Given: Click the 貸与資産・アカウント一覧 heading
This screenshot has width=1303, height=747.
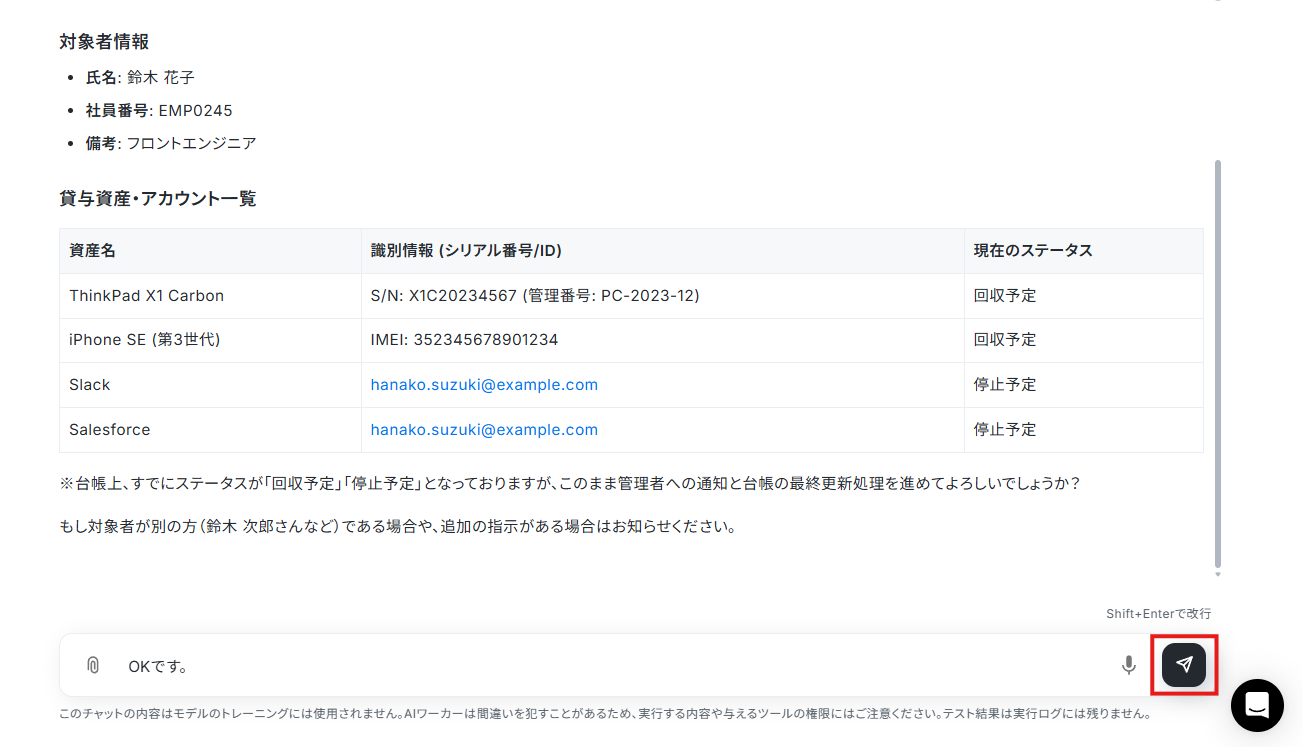Looking at the screenshot, I should (x=158, y=199).
